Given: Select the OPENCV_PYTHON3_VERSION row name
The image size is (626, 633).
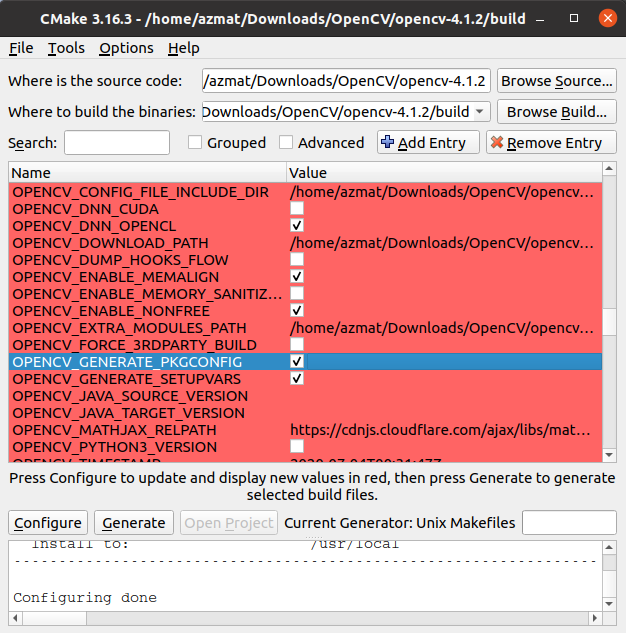Looking at the screenshot, I should coord(115,446).
